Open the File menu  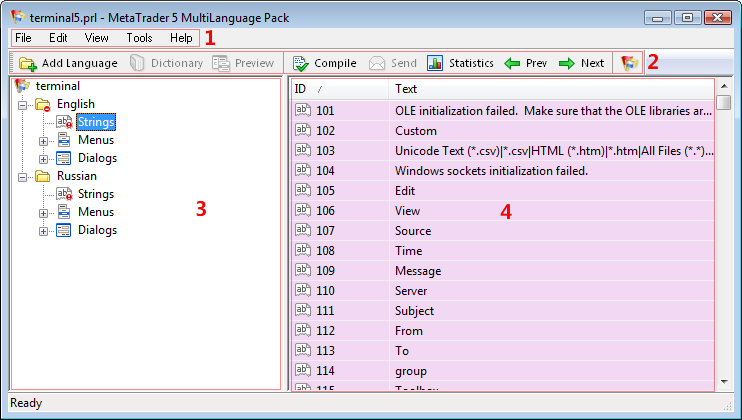[23, 38]
